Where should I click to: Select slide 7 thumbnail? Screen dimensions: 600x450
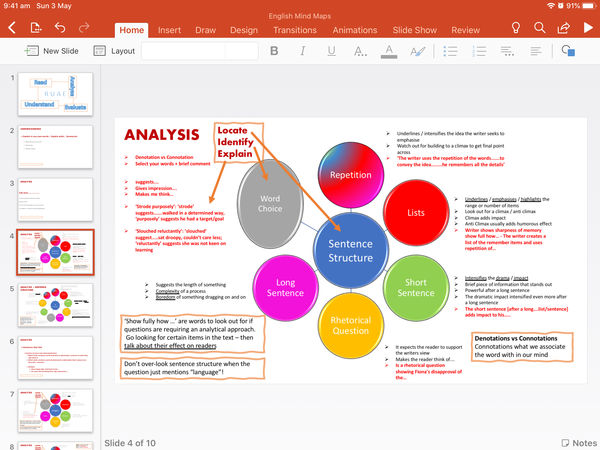55,411
